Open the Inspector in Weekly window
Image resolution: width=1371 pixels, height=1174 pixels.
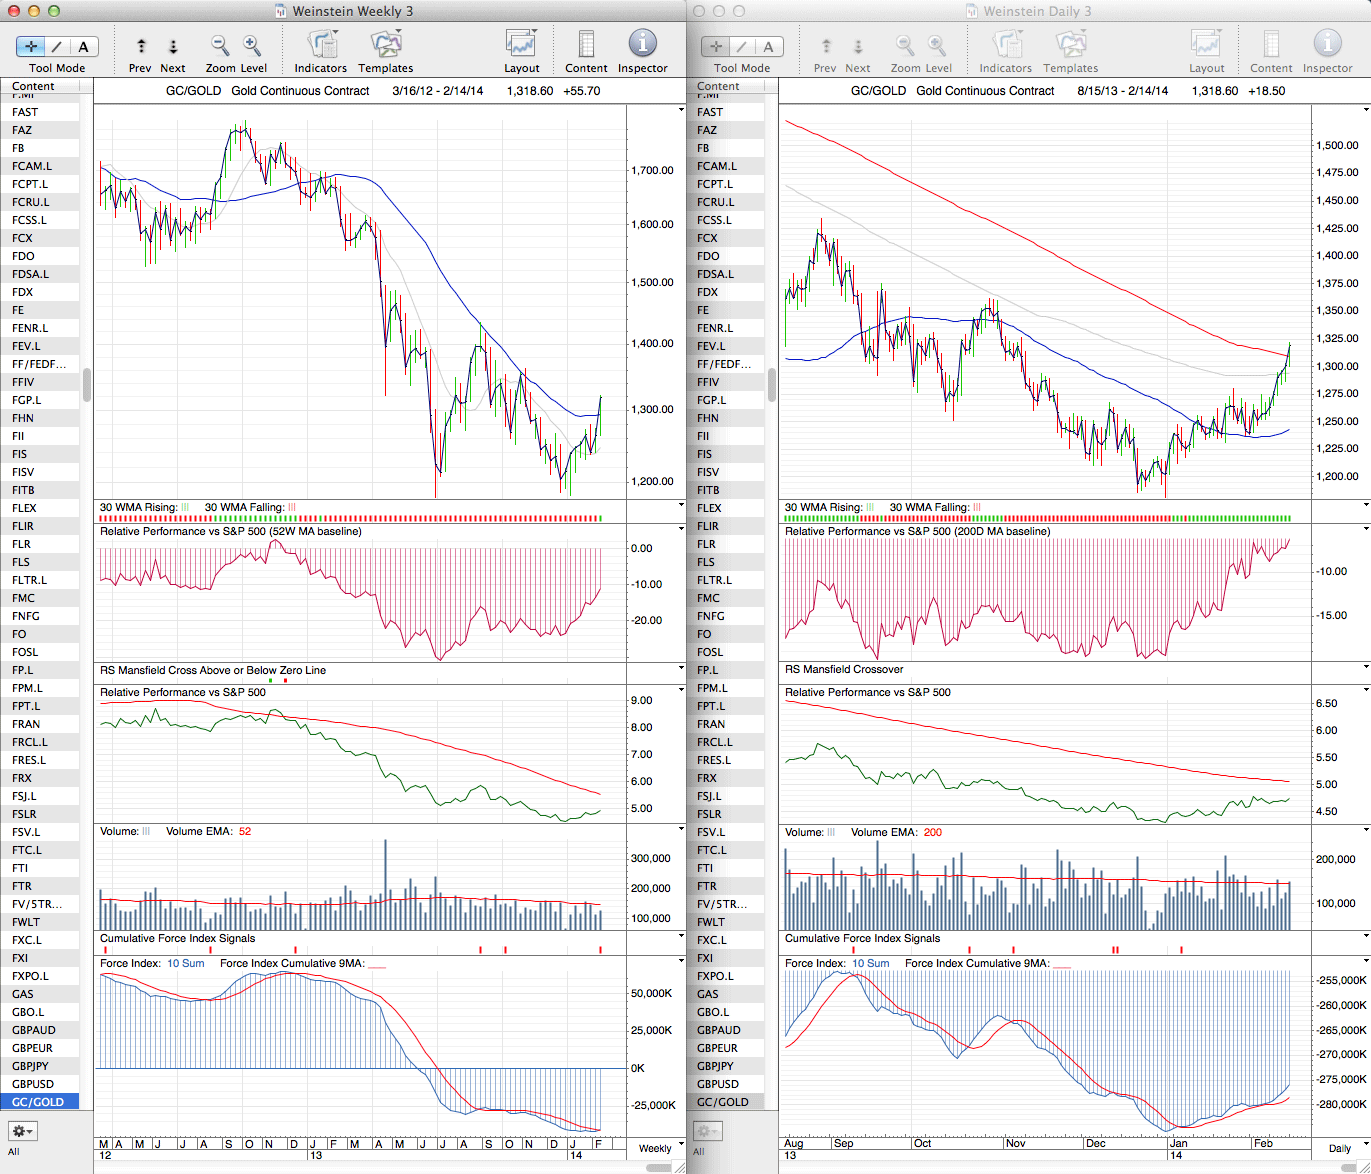click(x=642, y=45)
